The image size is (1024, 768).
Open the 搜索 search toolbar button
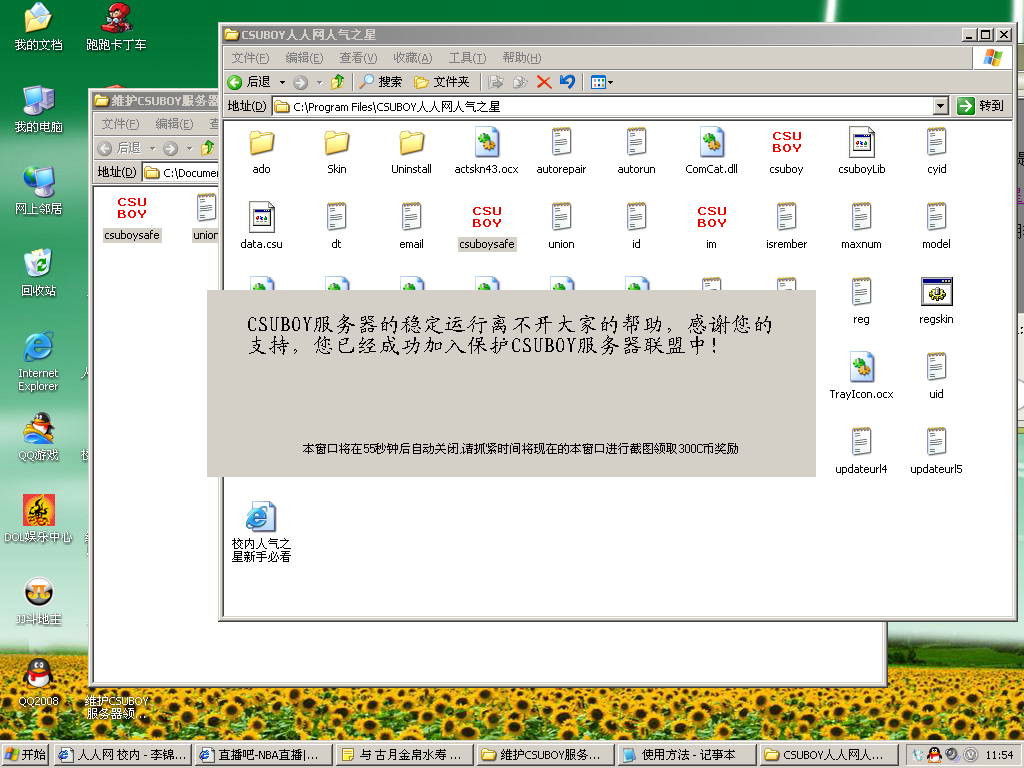tap(380, 82)
